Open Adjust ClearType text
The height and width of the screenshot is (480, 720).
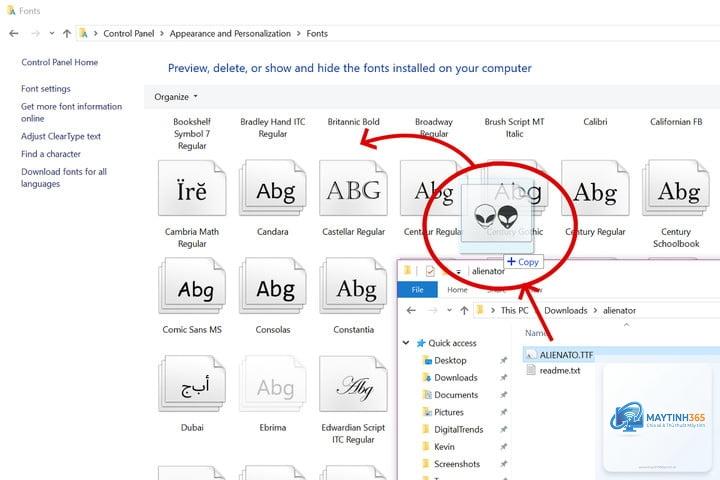coord(61,136)
